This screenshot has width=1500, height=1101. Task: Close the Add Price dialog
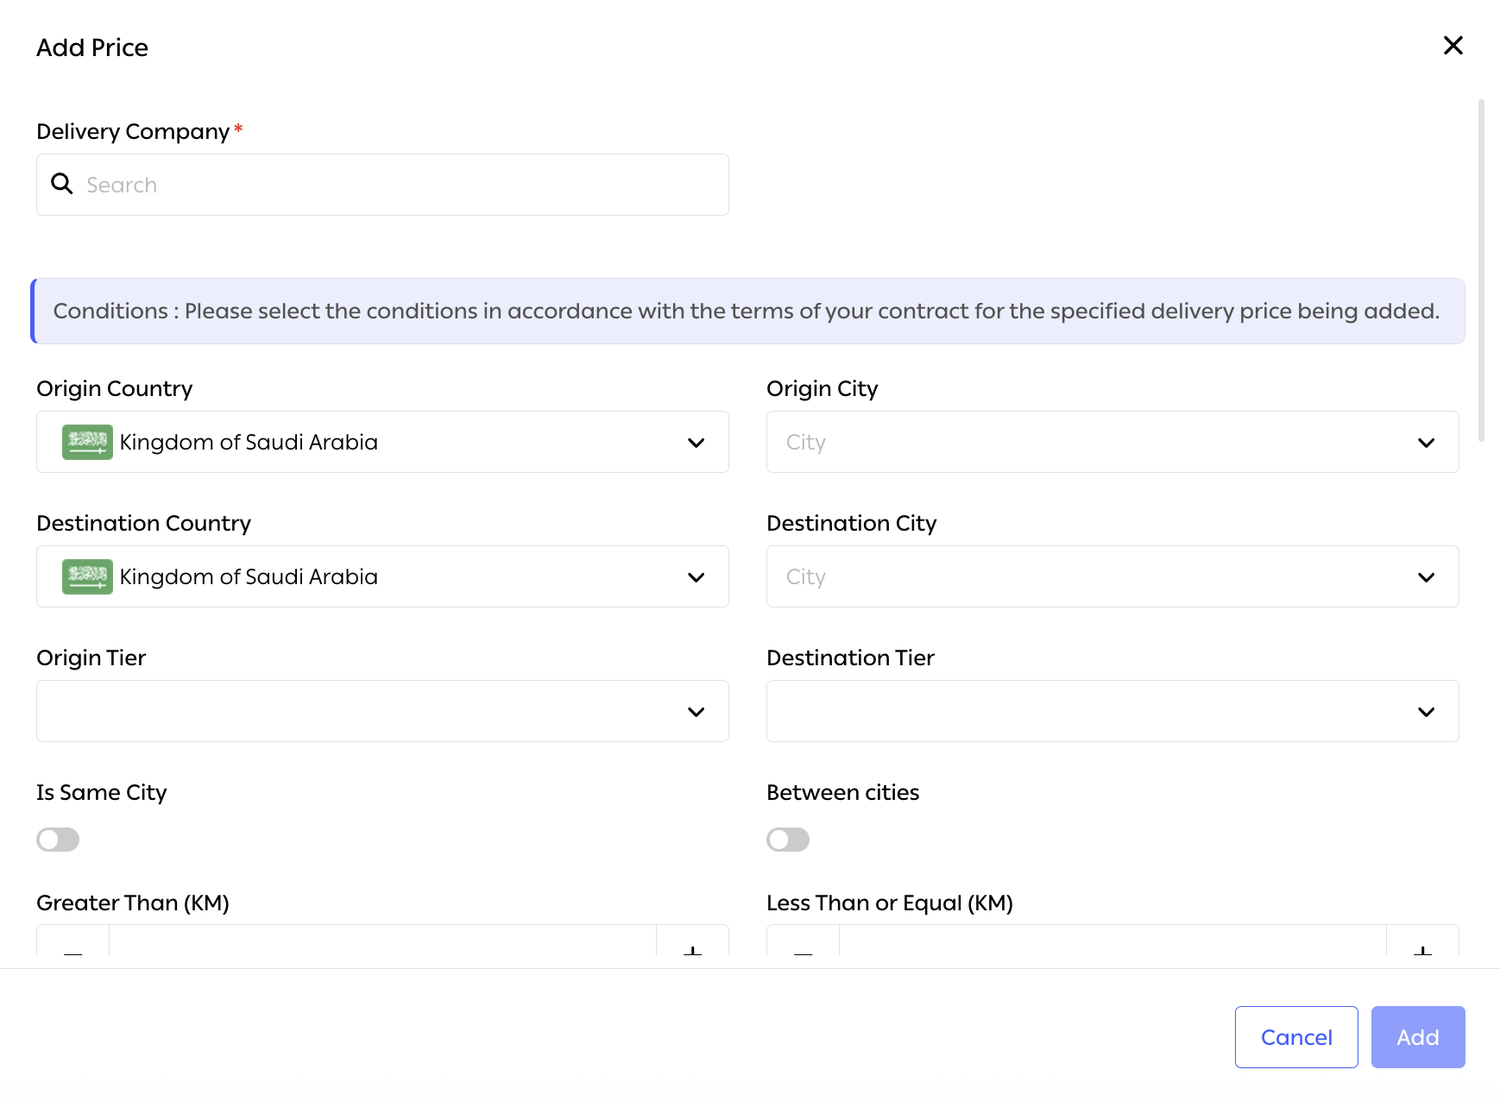pyautogui.click(x=1453, y=46)
